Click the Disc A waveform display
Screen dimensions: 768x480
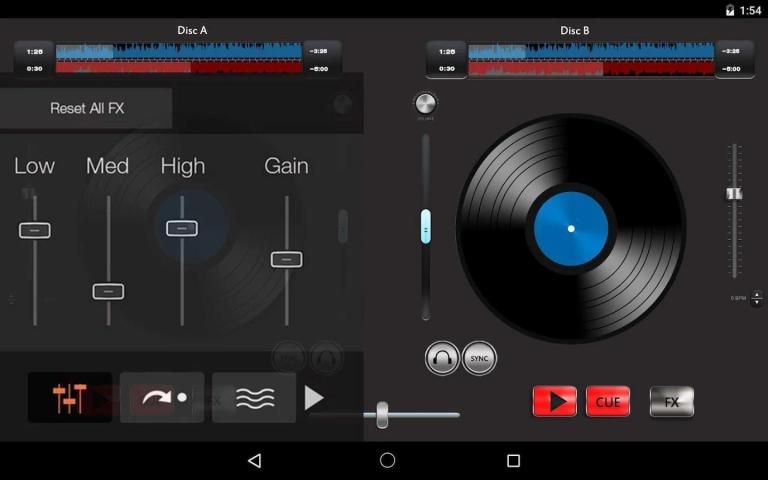(x=178, y=59)
